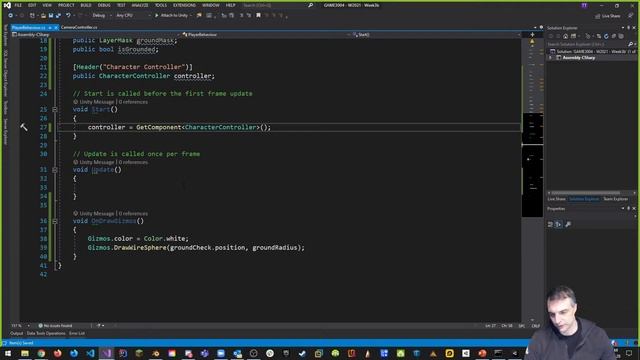Switch to the Live Share panel tab
The image size is (640, 360).
point(557,199)
